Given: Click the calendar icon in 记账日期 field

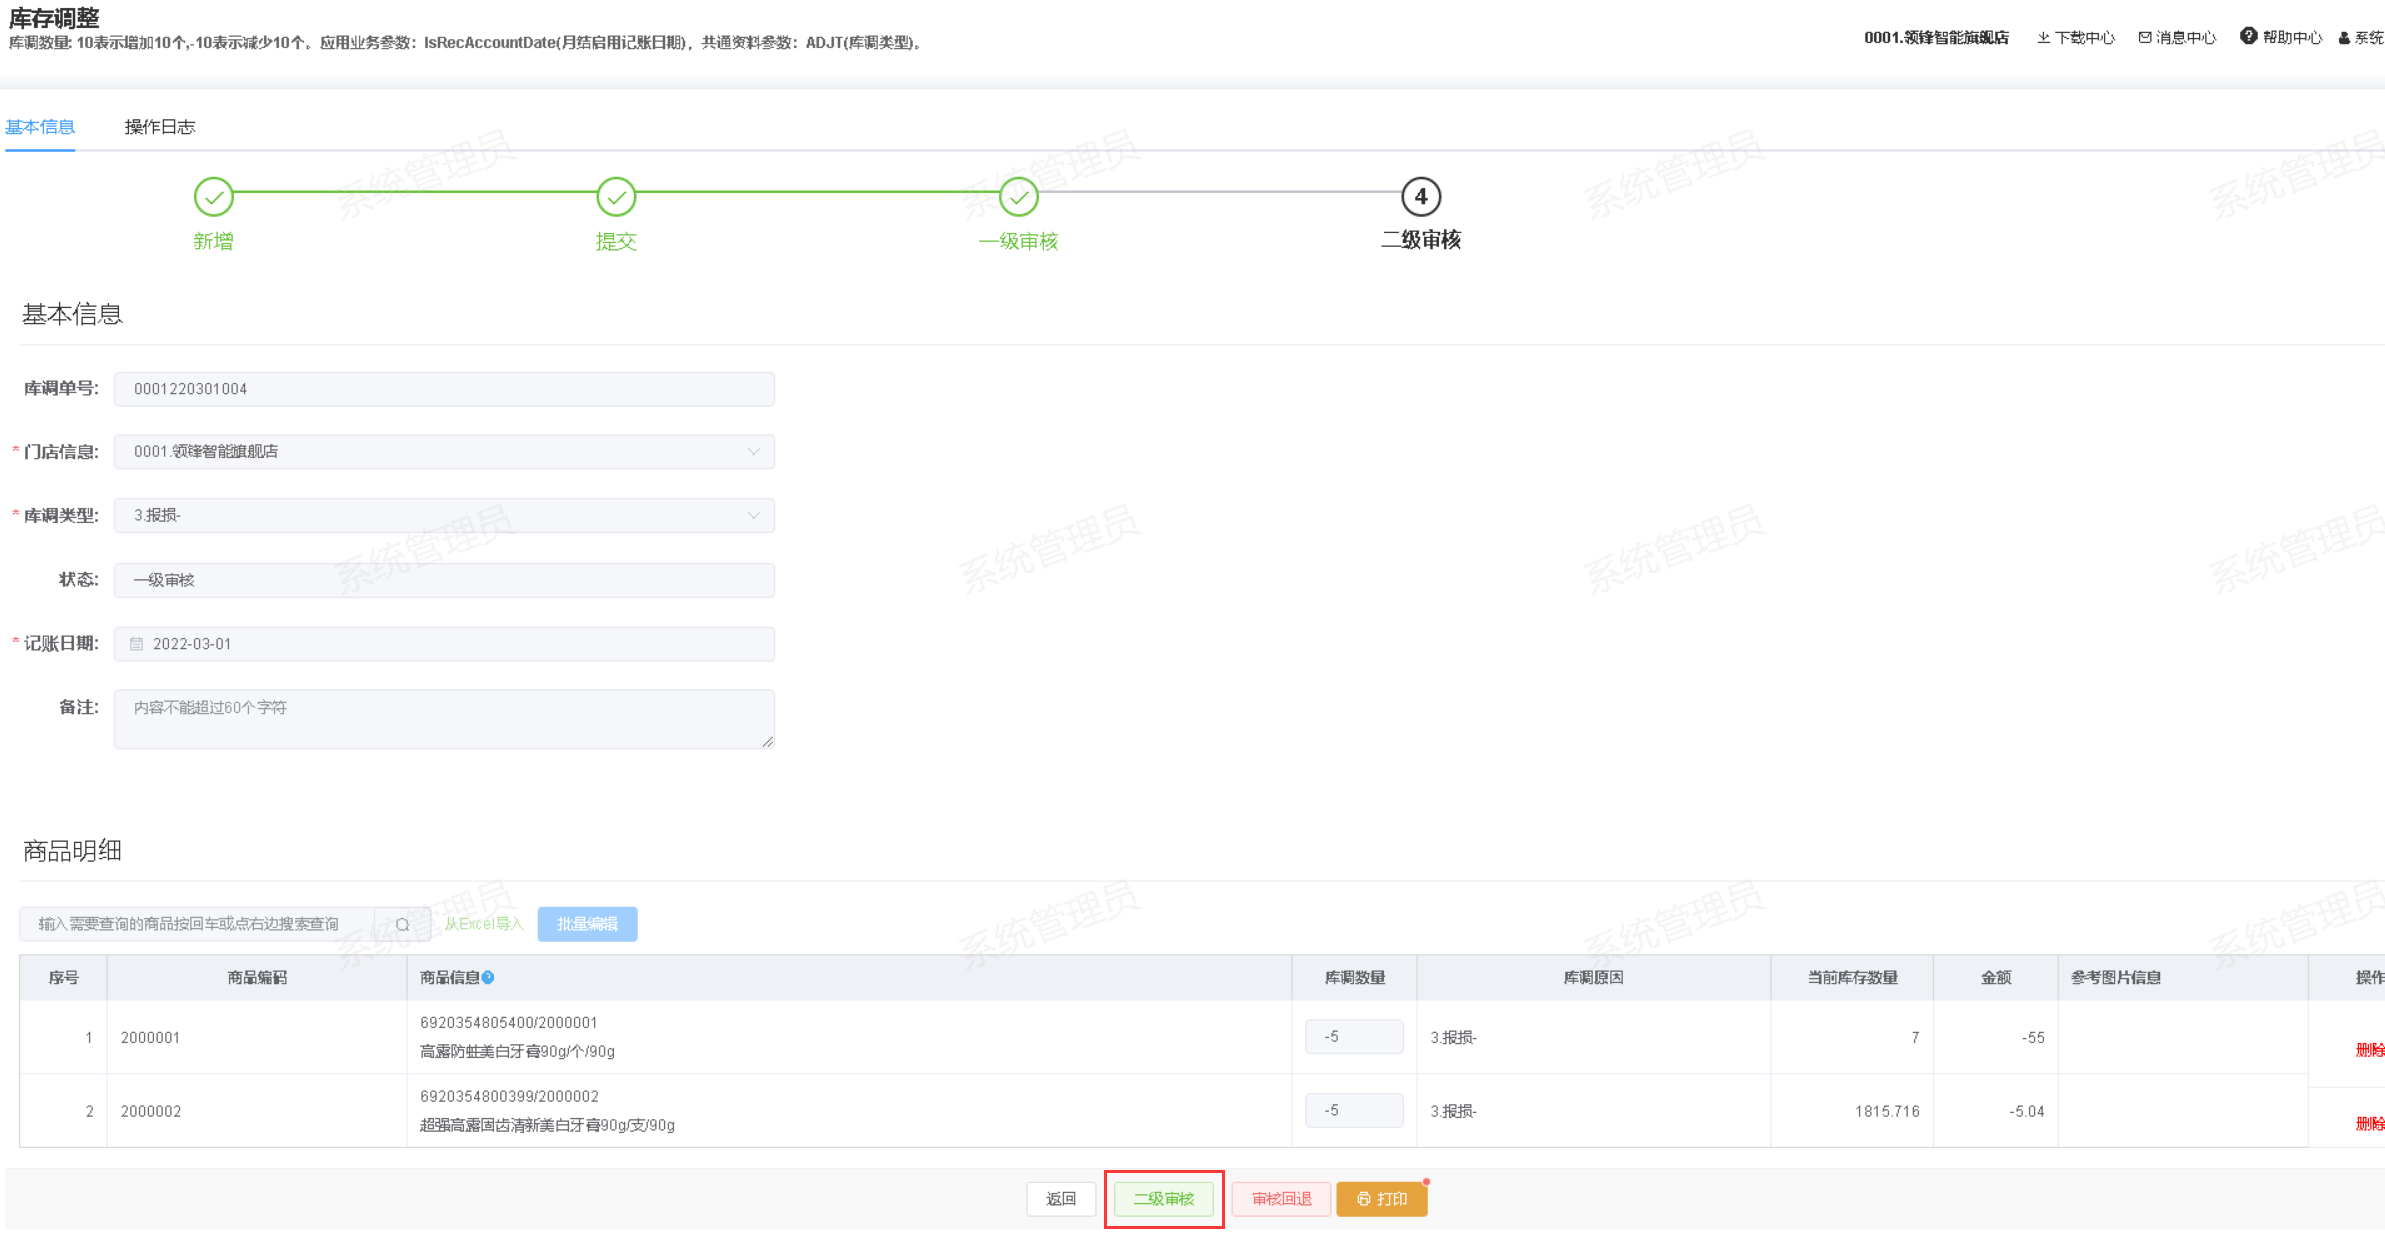Looking at the screenshot, I should coord(137,644).
